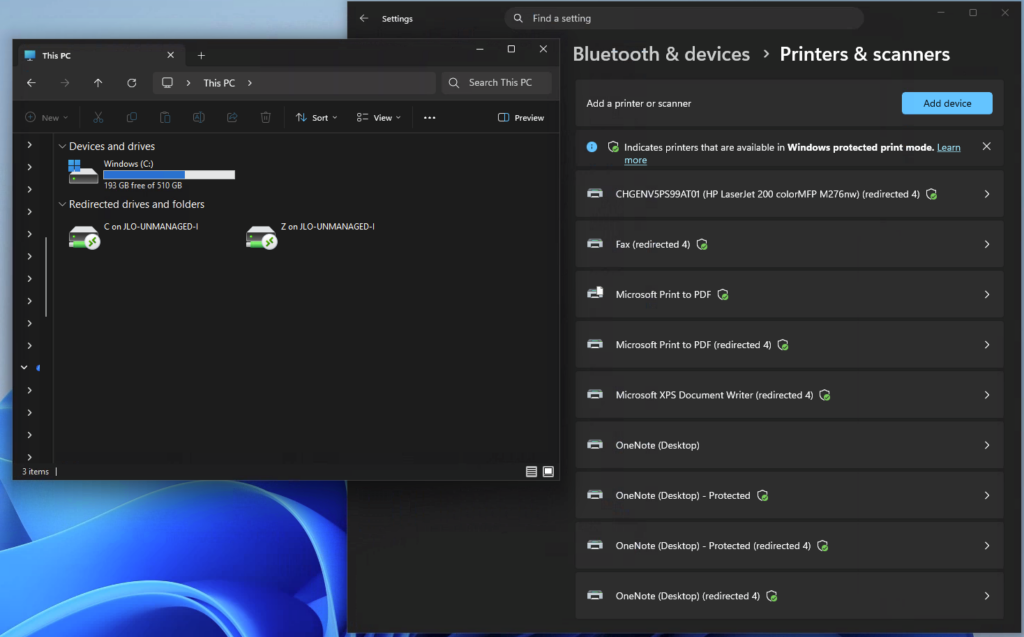The image size is (1024, 637).
Task: Click the chevron after This PC breadcrumb
Action: 249,83
